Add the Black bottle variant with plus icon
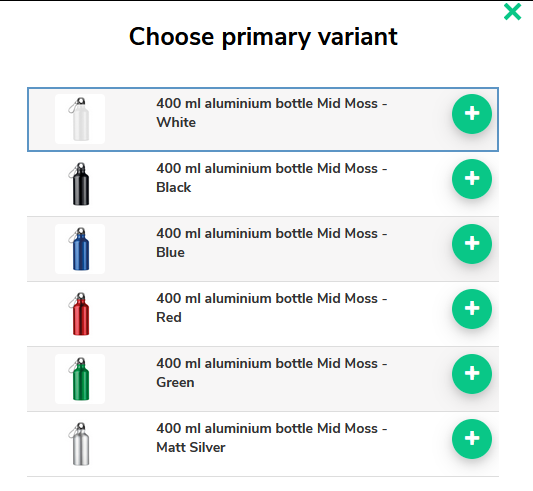This screenshot has height=491, width=533. coord(471,179)
